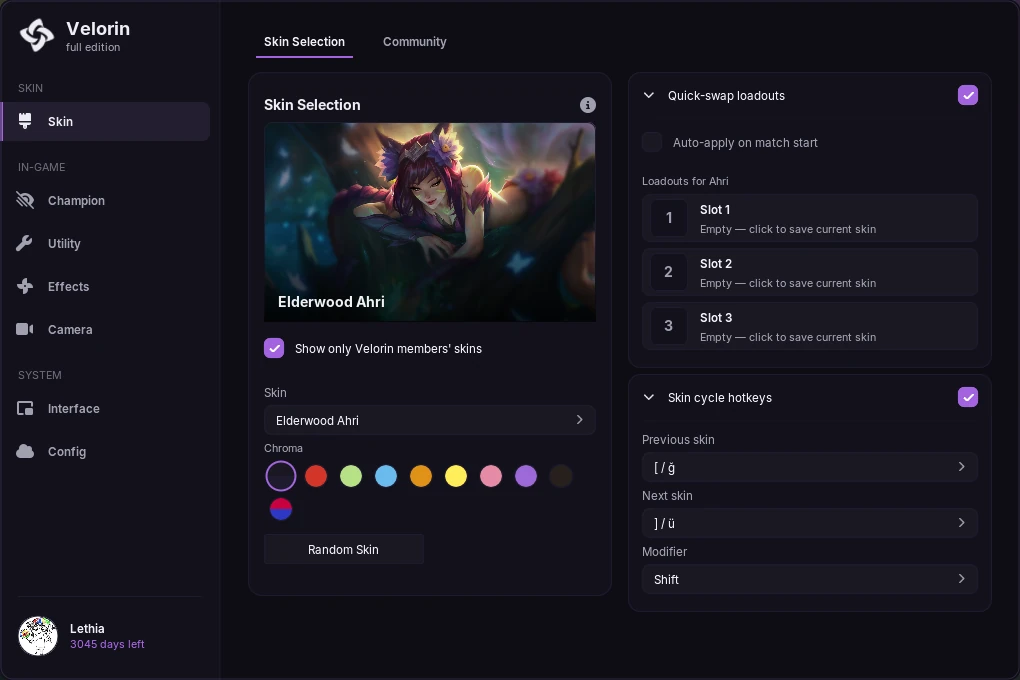Uncheck Show only Velorin members' skins
The width and height of the screenshot is (1020, 680).
coord(274,348)
